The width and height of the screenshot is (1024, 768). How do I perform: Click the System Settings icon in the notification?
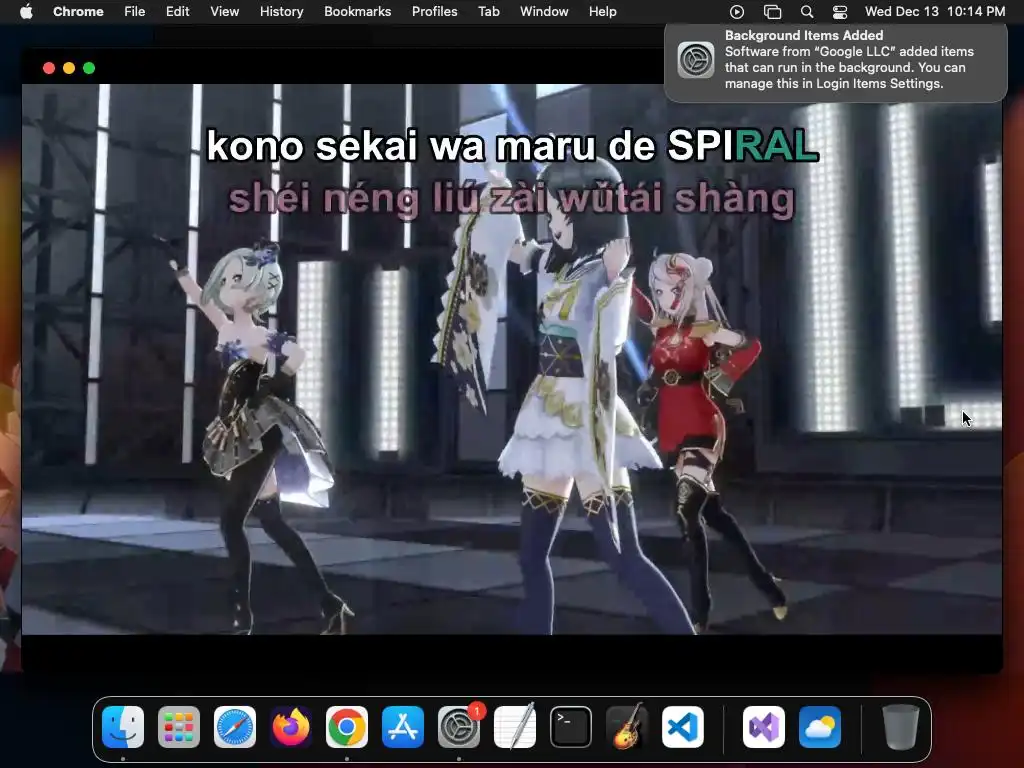coord(696,60)
